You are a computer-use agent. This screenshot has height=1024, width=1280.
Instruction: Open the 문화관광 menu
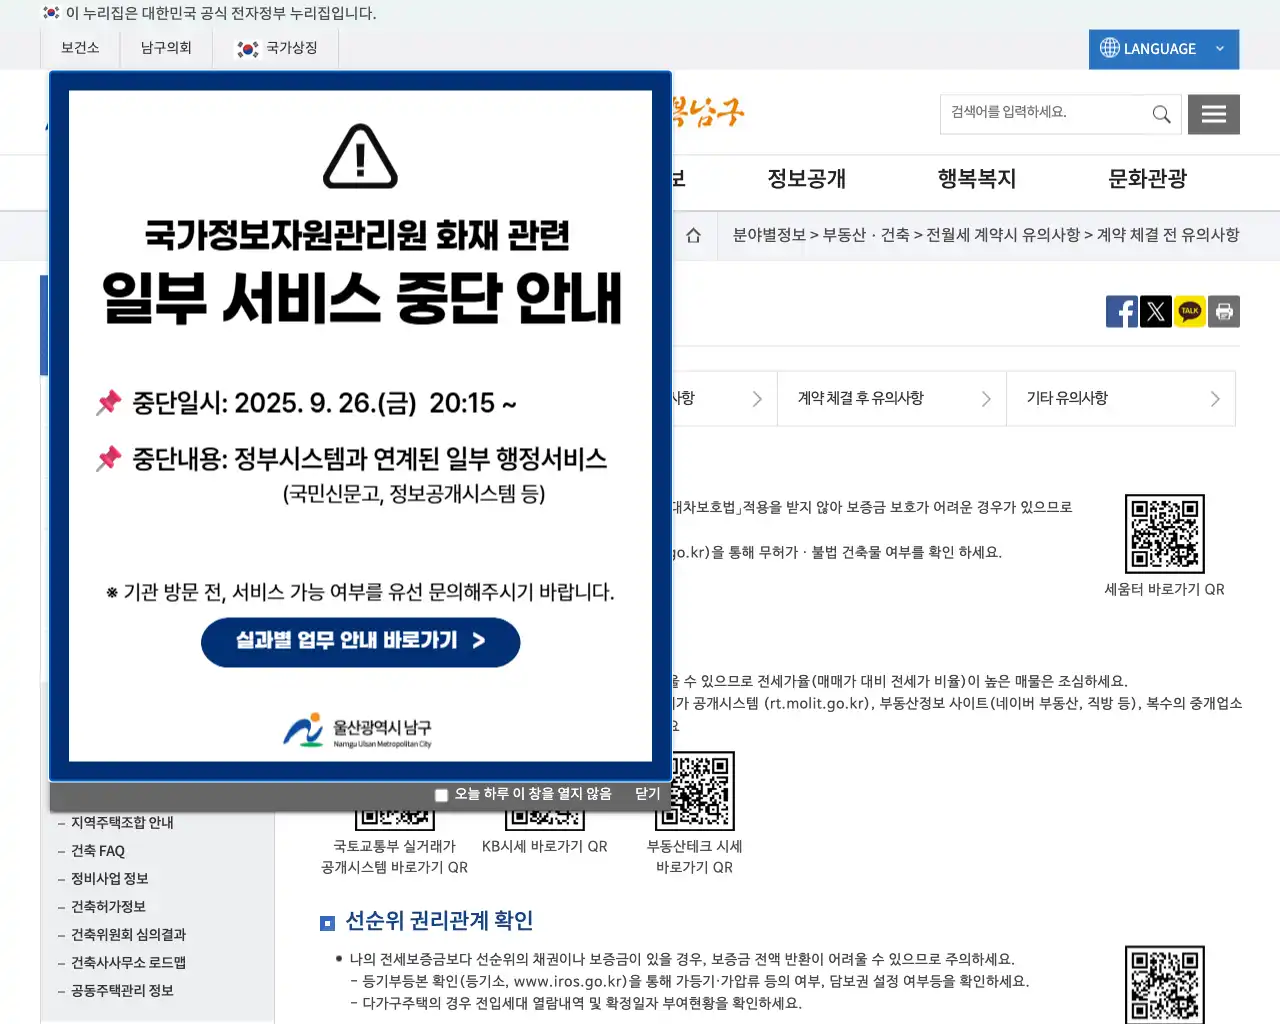click(x=1147, y=179)
